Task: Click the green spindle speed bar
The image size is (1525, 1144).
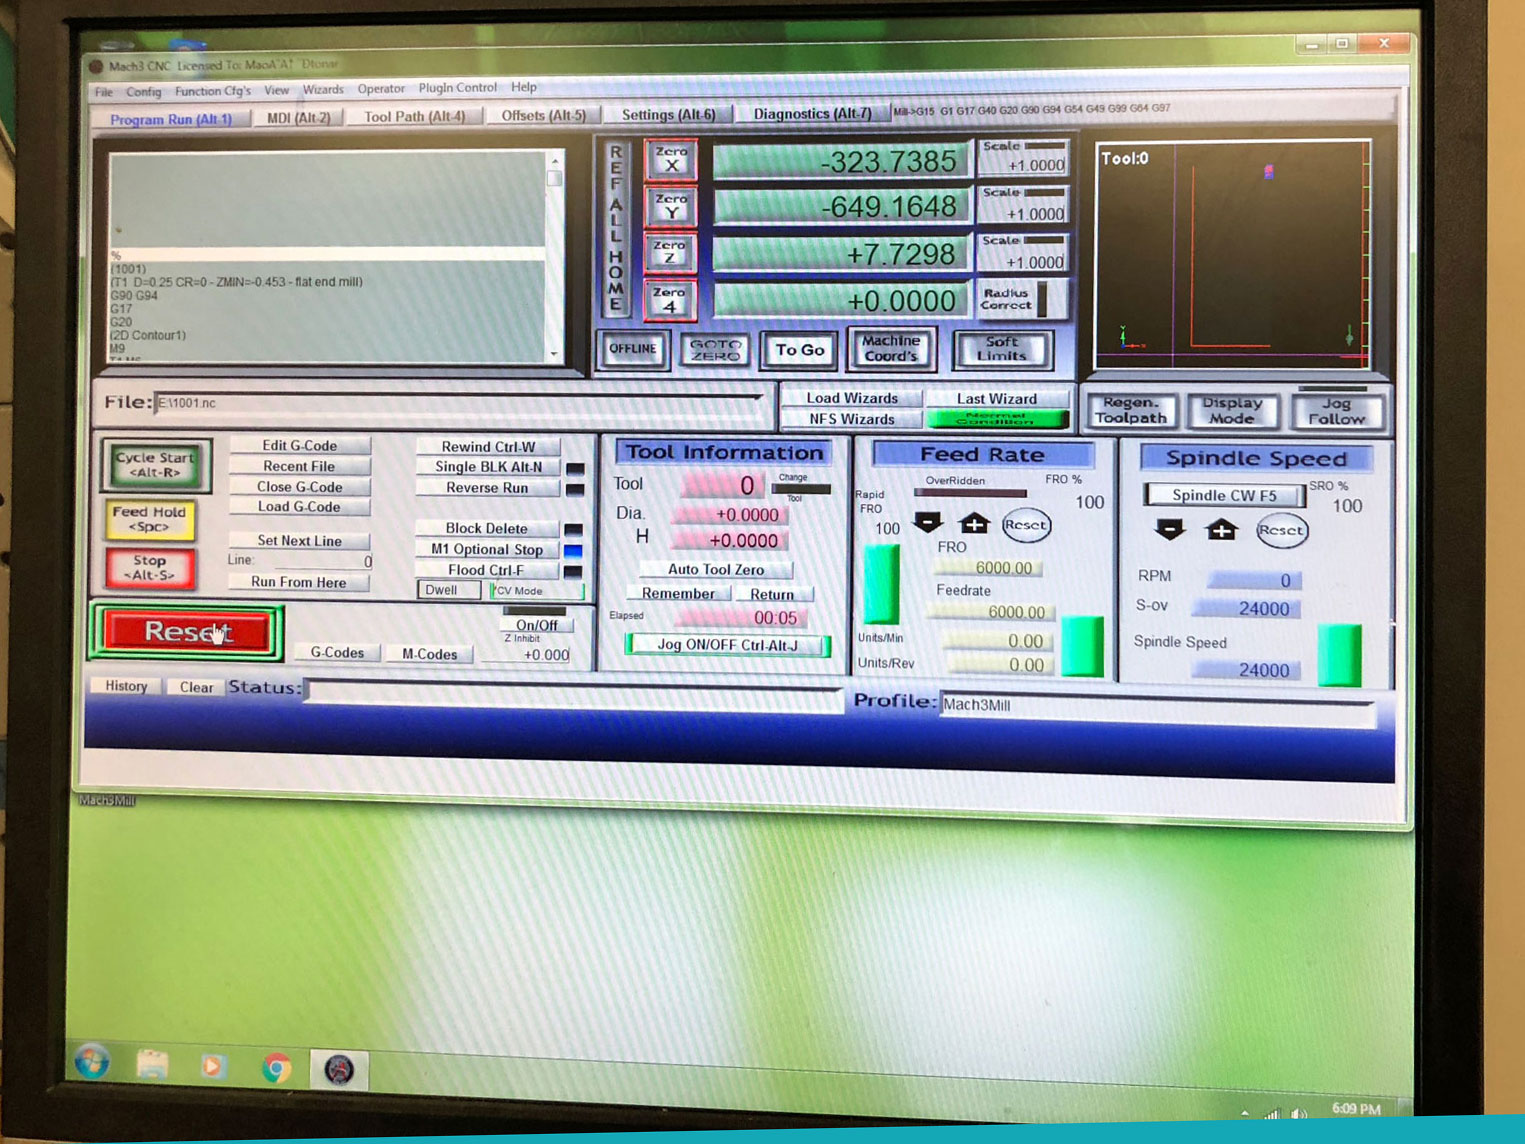Action: (1340, 656)
